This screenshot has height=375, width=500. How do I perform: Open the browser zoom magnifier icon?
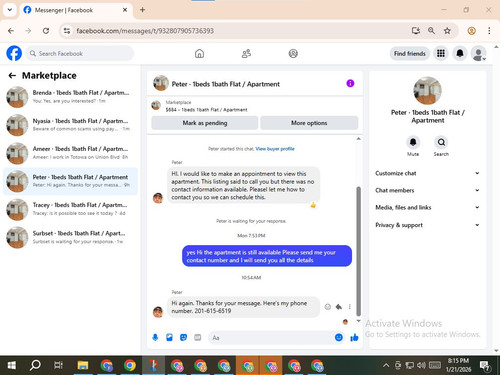(x=431, y=31)
